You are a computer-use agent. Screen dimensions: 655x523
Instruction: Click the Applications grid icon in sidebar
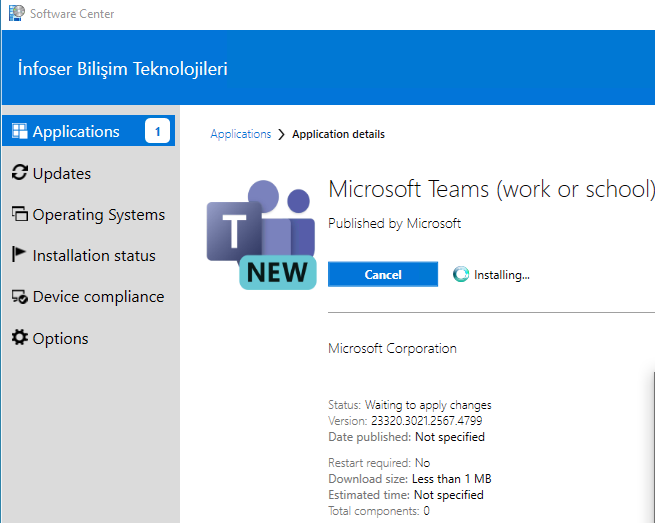click(x=19, y=131)
